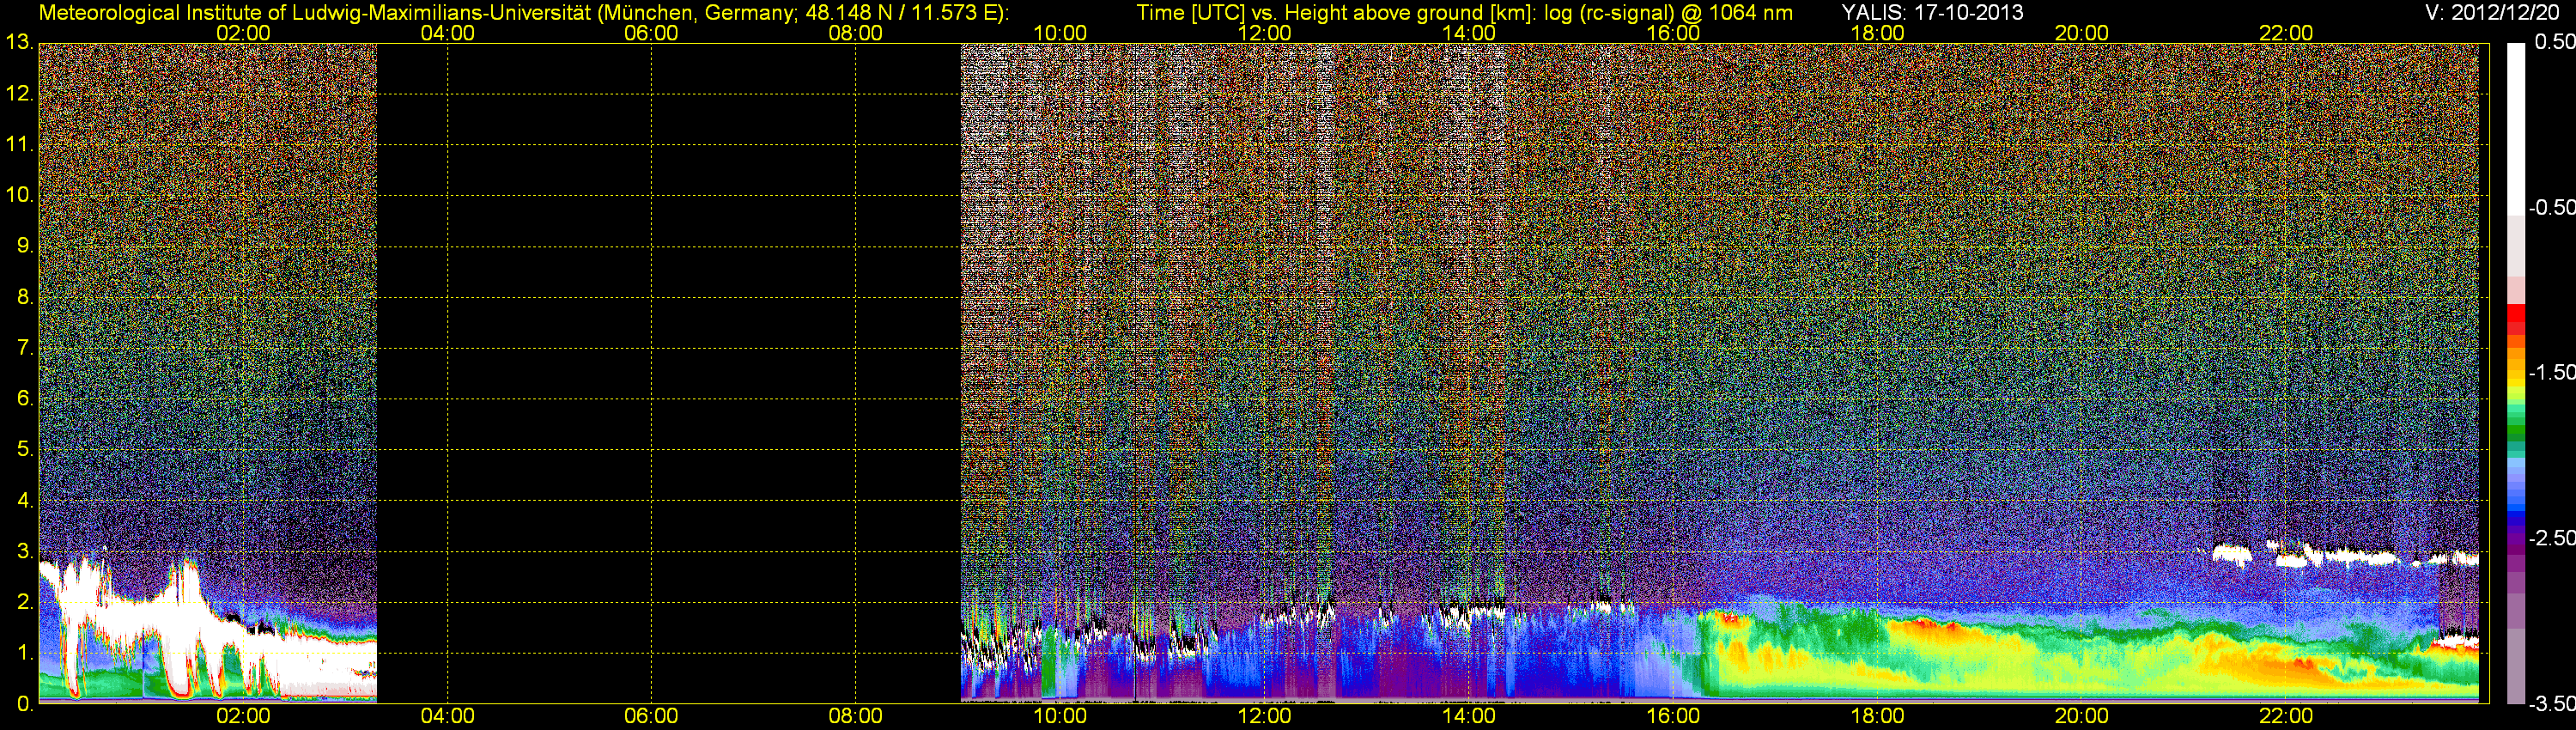Click the '-3.50' color scale value

[2552, 704]
